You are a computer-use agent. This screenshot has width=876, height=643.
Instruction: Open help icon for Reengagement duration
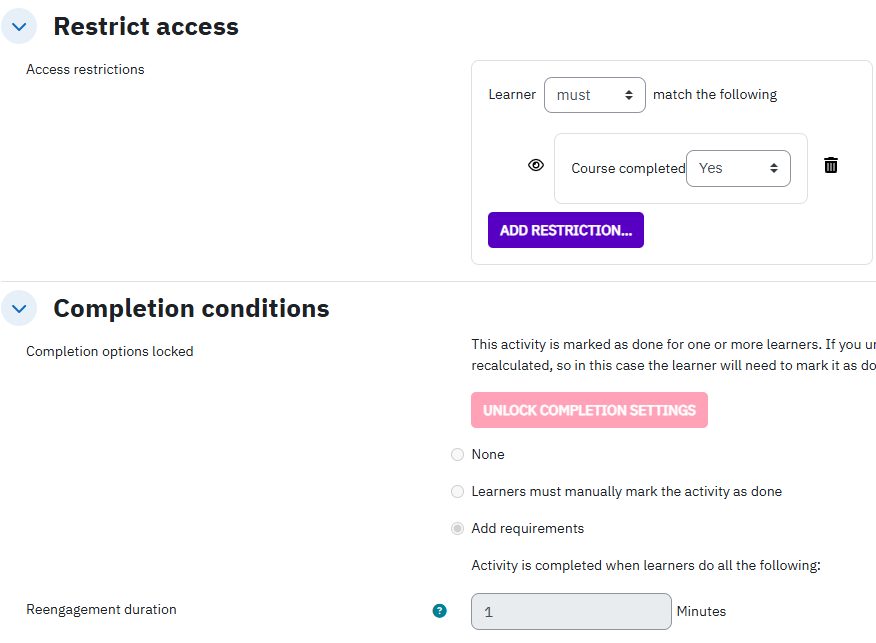440,611
